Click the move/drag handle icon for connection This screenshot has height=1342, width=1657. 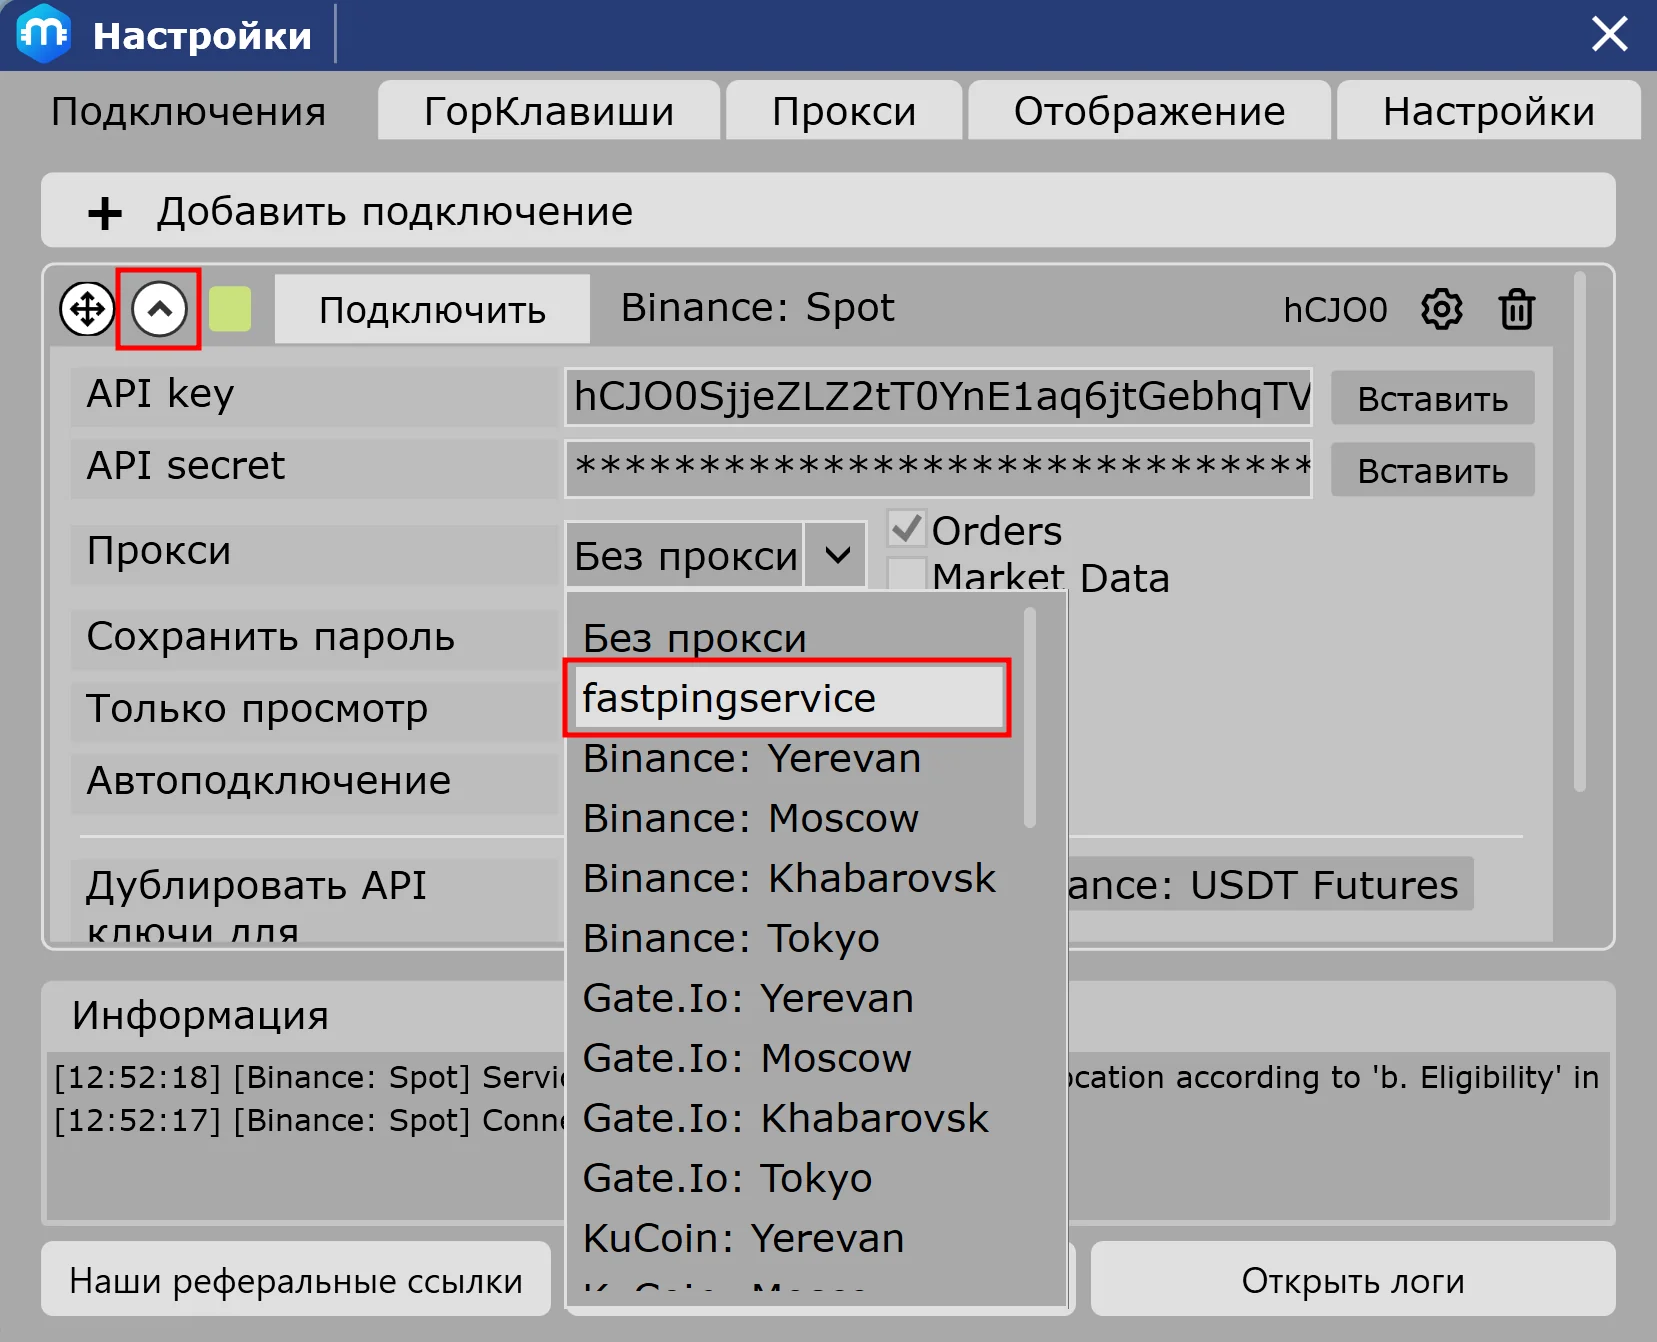click(87, 309)
